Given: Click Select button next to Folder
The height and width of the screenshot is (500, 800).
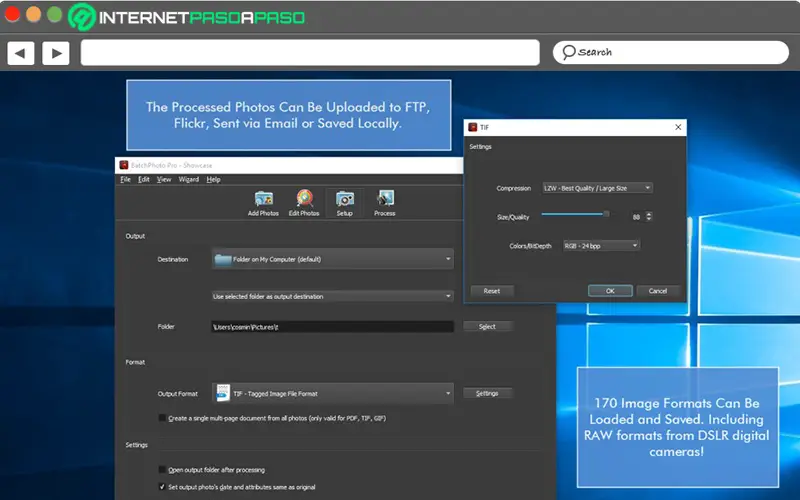Looking at the screenshot, I should coord(487,327).
